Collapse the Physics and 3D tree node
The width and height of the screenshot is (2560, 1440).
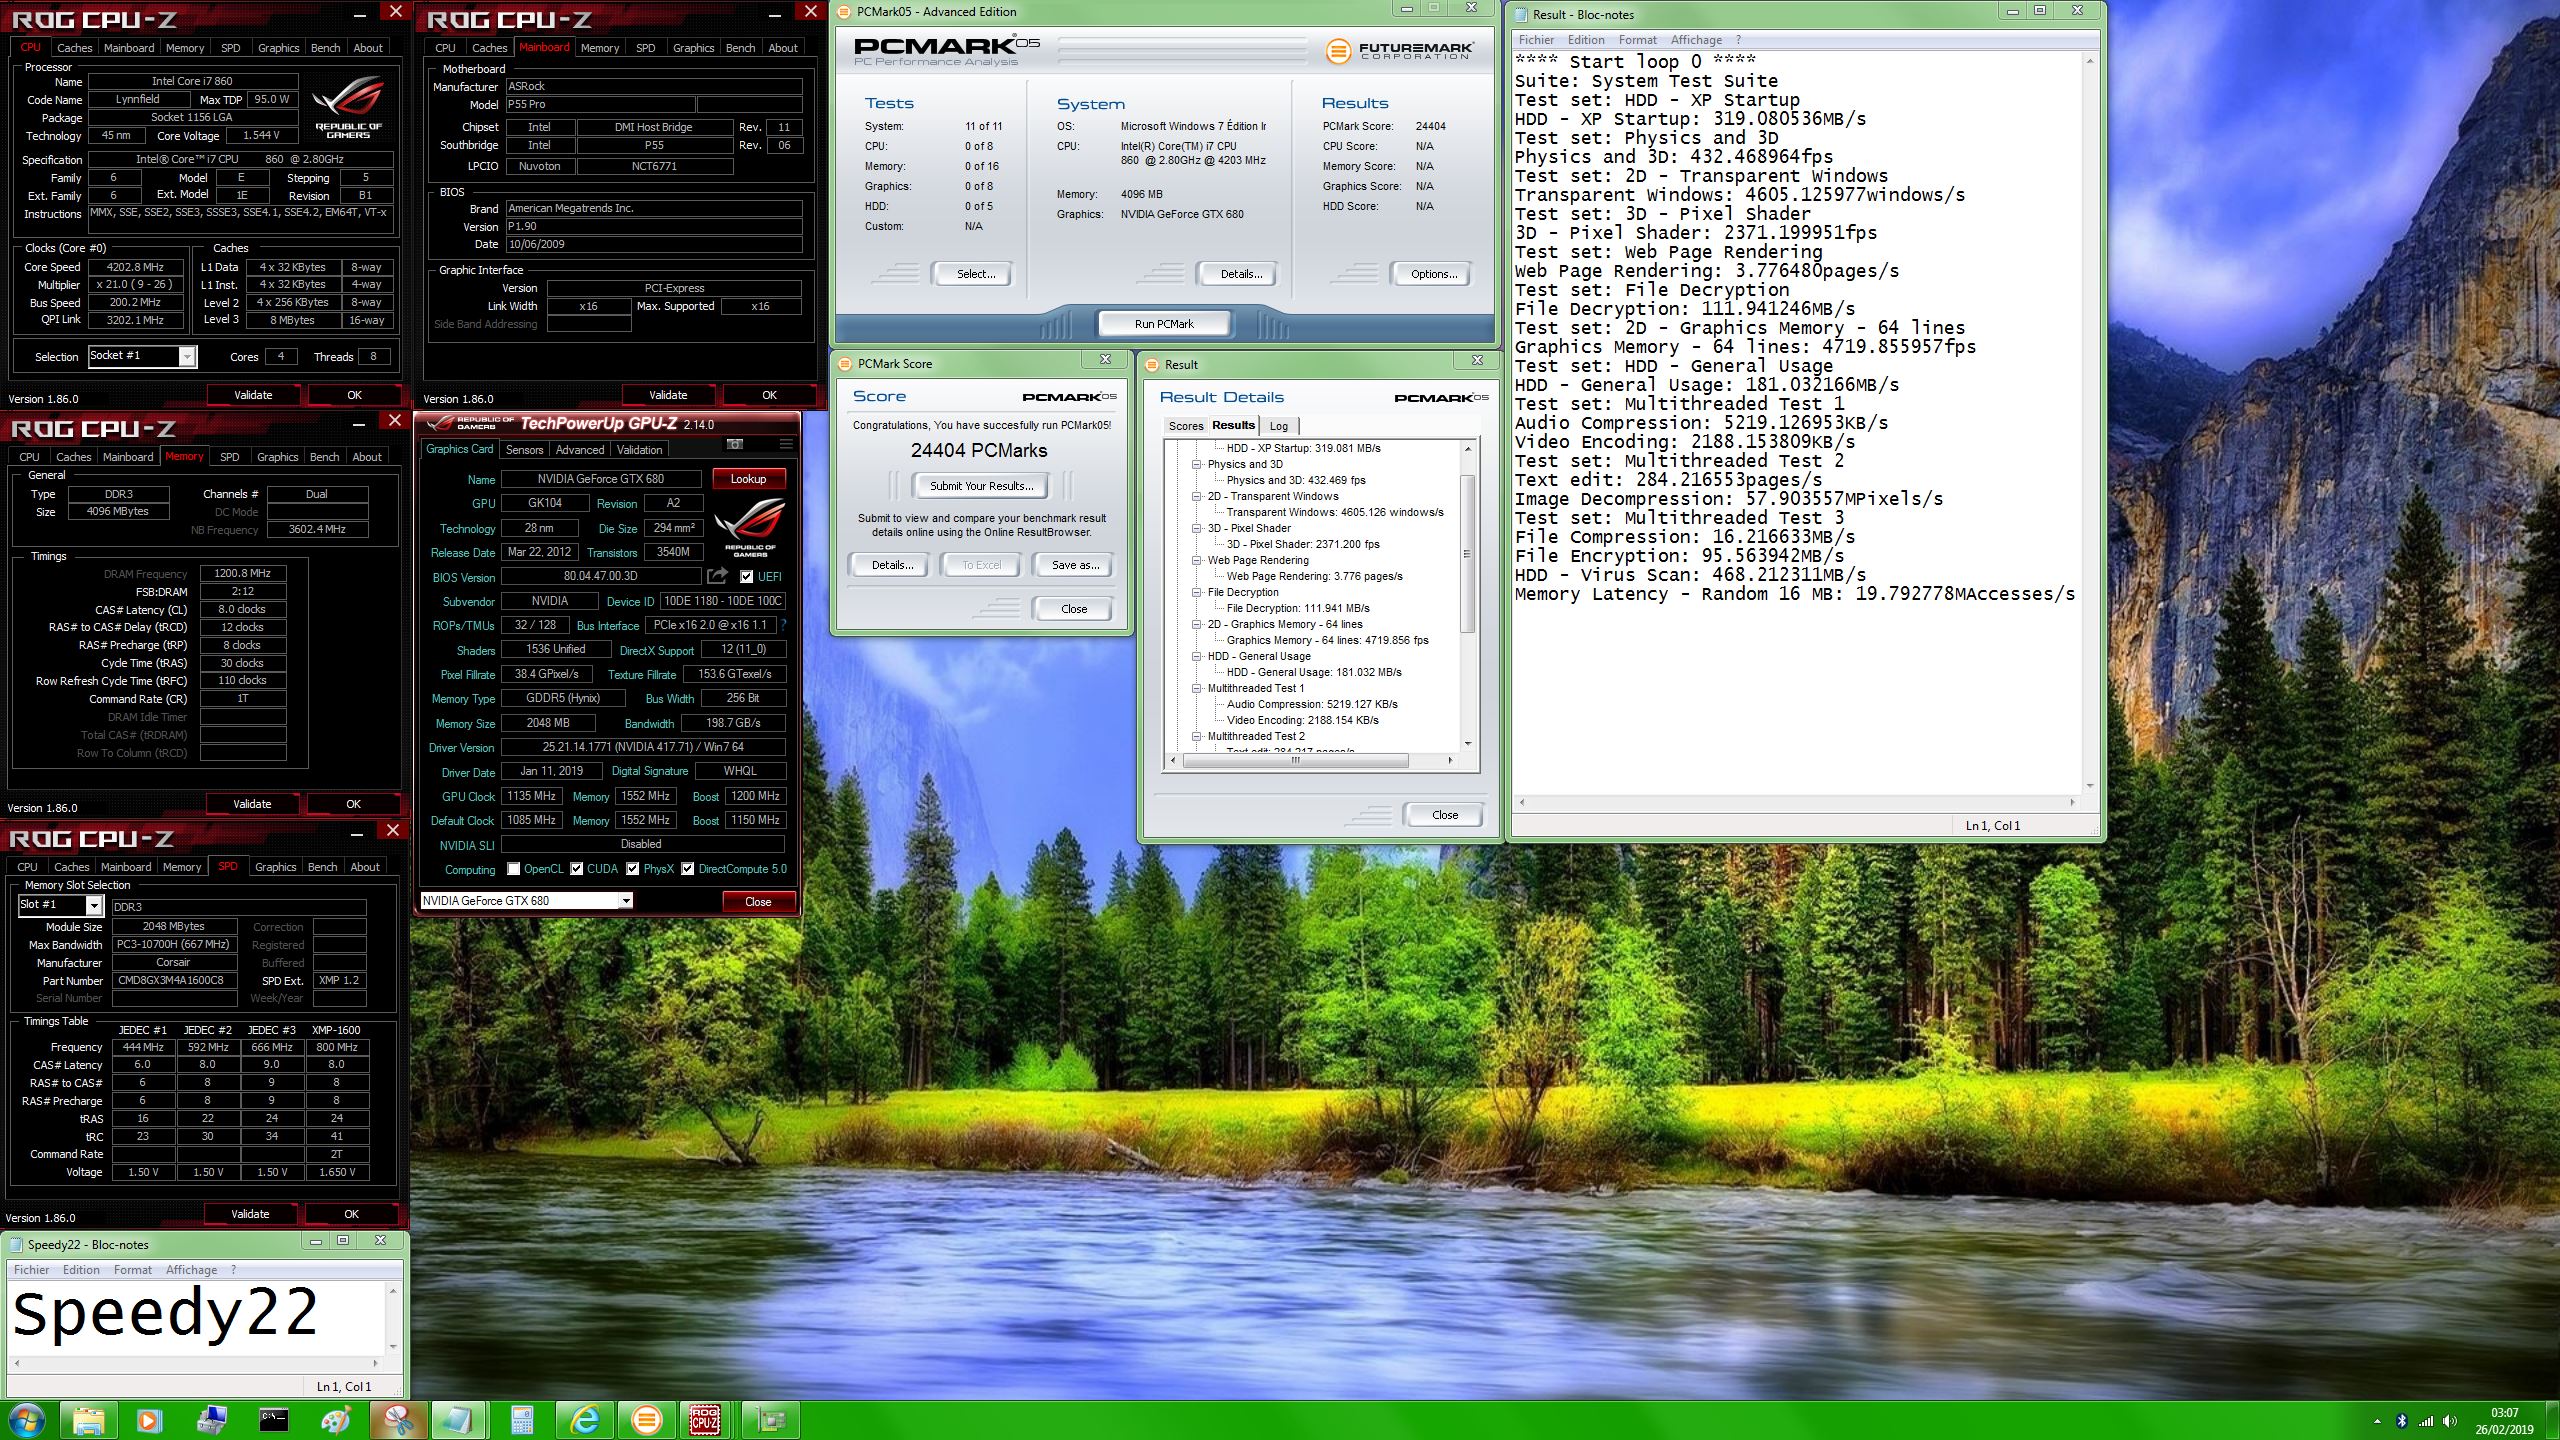(1196, 464)
